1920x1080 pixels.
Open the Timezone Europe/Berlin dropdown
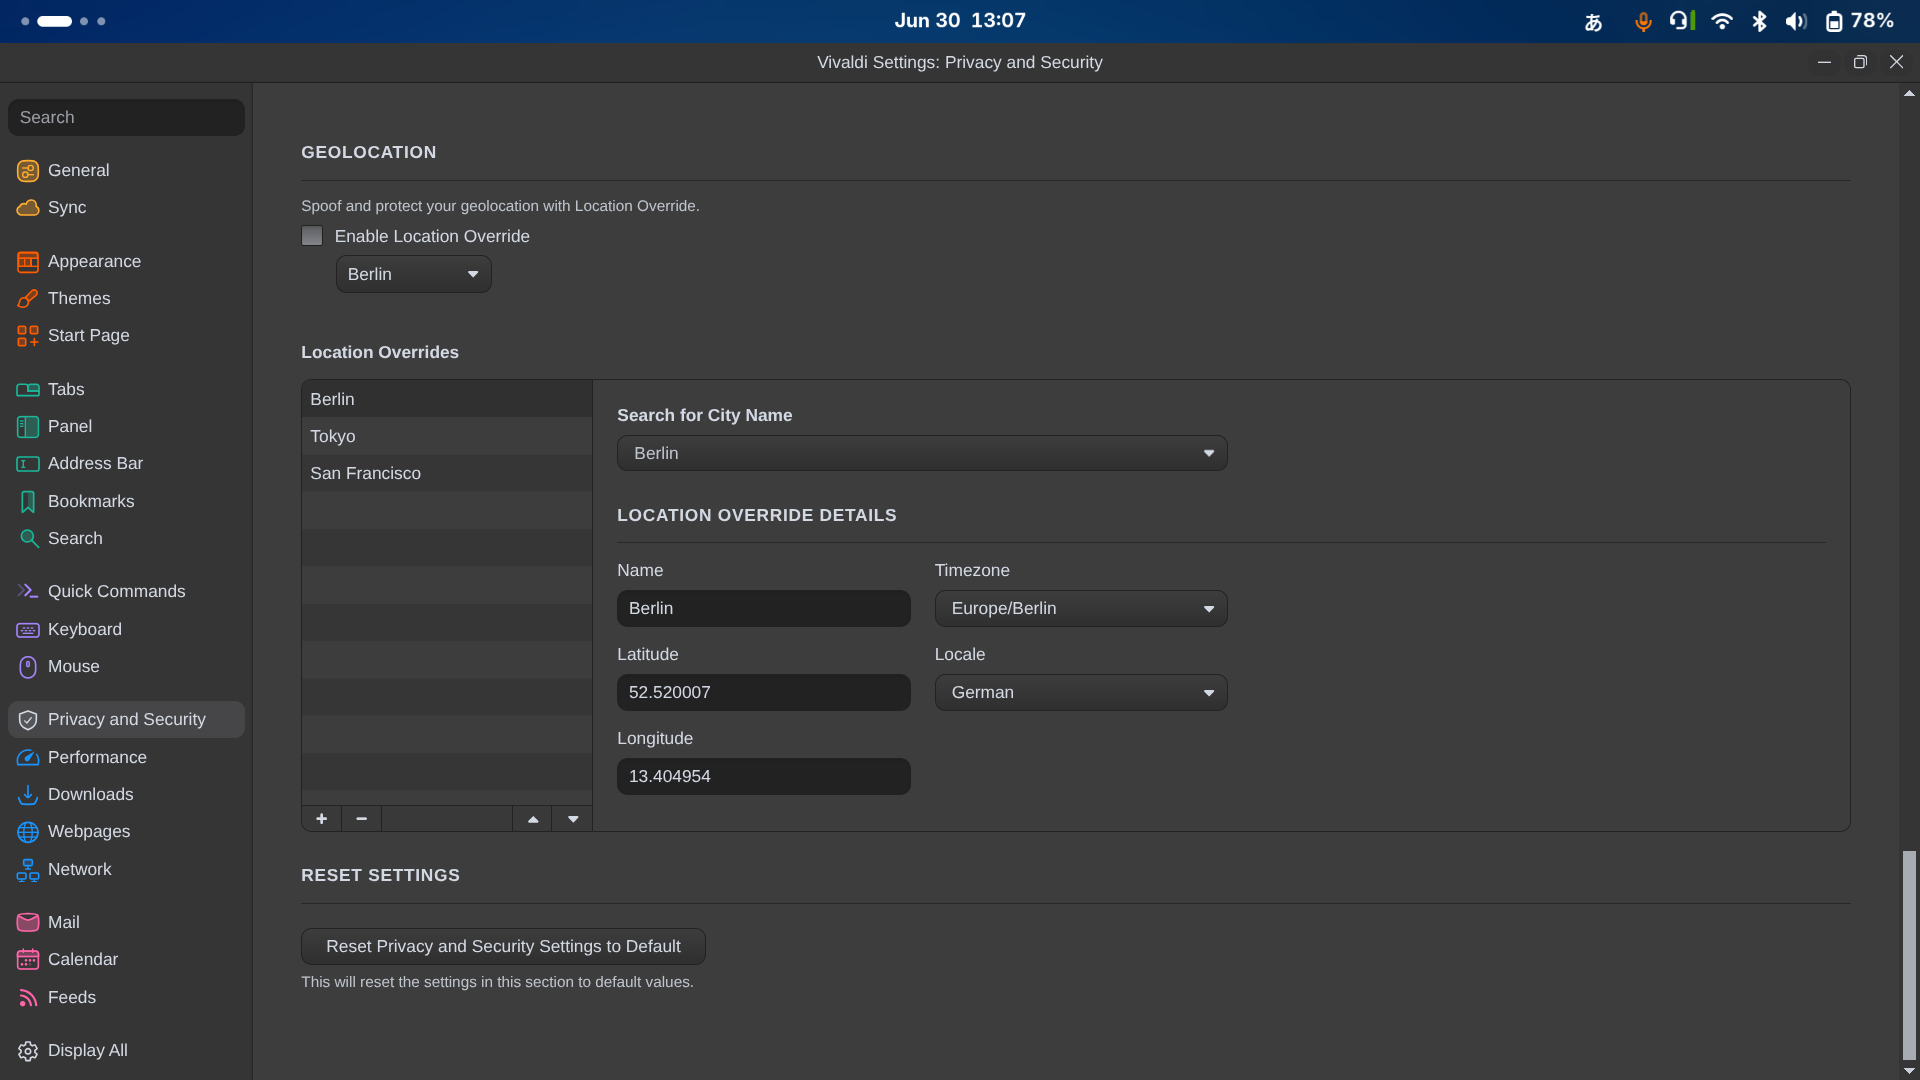click(x=1081, y=608)
